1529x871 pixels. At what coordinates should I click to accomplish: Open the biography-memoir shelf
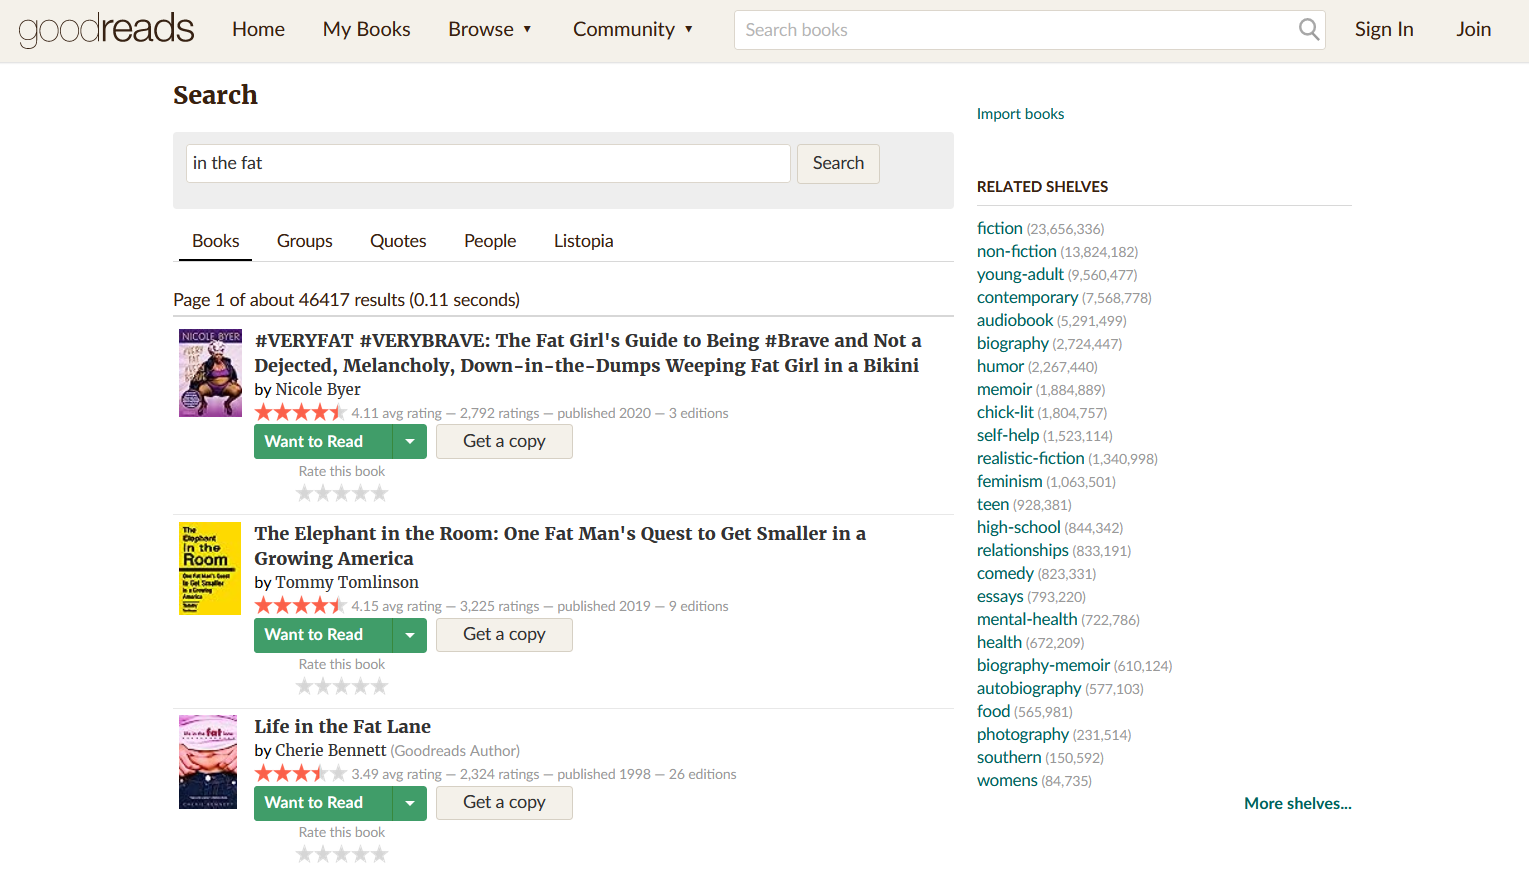pyautogui.click(x=1043, y=666)
